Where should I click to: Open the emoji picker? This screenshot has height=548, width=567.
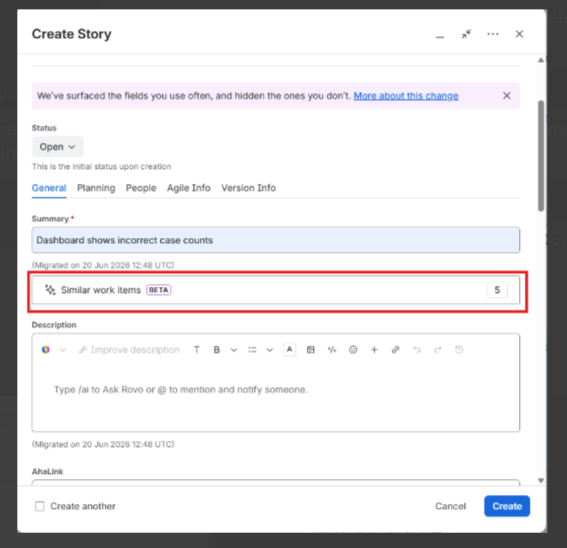pyautogui.click(x=353, y=350)
